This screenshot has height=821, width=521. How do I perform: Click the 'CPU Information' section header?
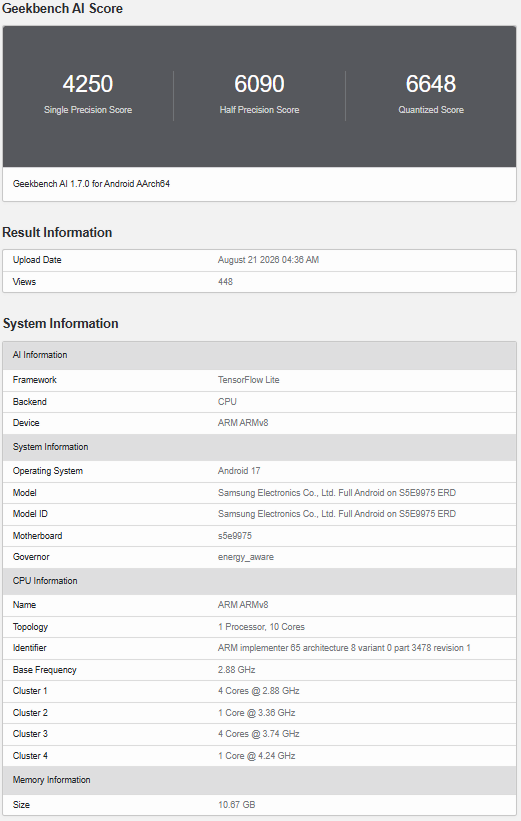[259, 581]
